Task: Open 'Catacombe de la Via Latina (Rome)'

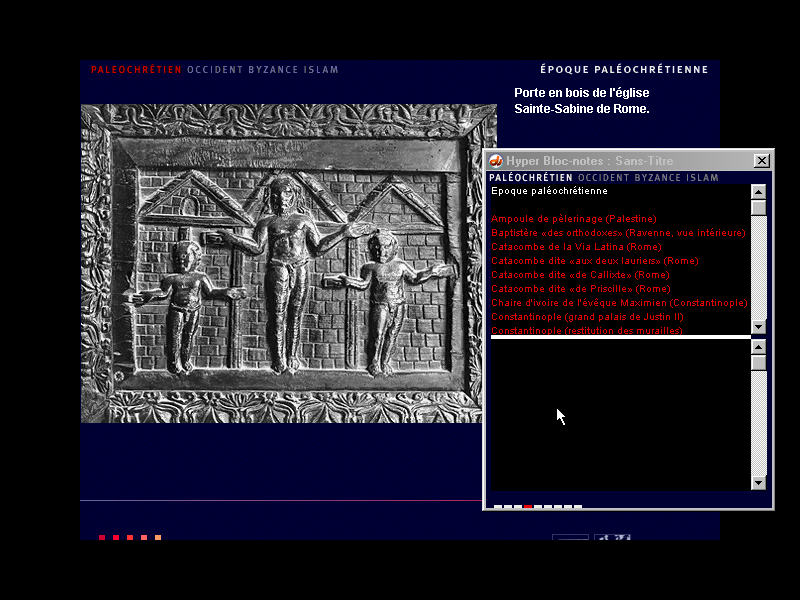Action: (576, 247)
